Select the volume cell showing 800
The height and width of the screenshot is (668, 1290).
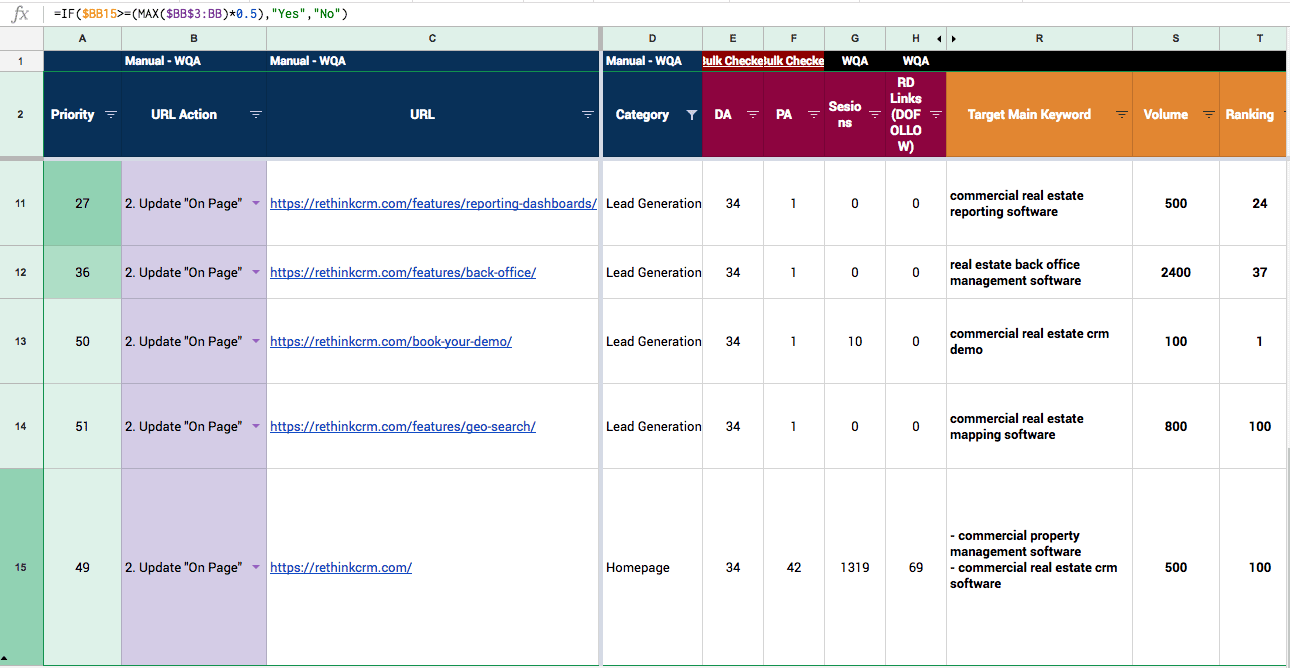(x=1176, y=426)
